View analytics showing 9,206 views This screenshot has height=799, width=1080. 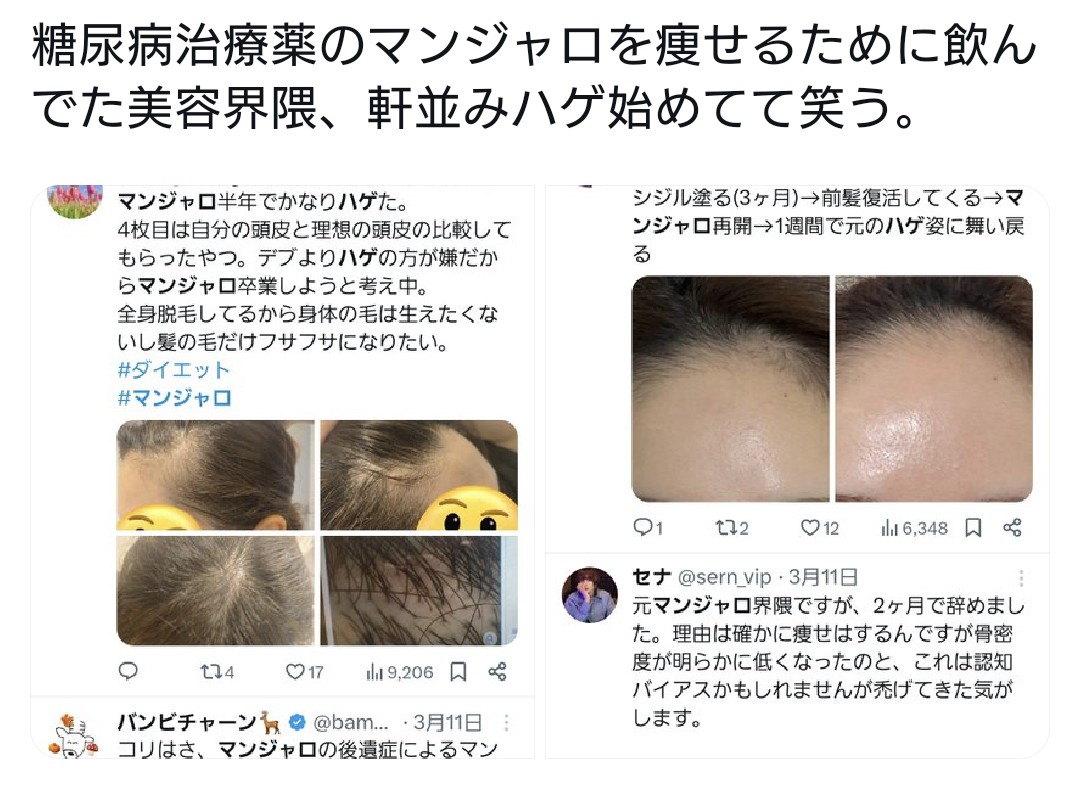point(399,672)
